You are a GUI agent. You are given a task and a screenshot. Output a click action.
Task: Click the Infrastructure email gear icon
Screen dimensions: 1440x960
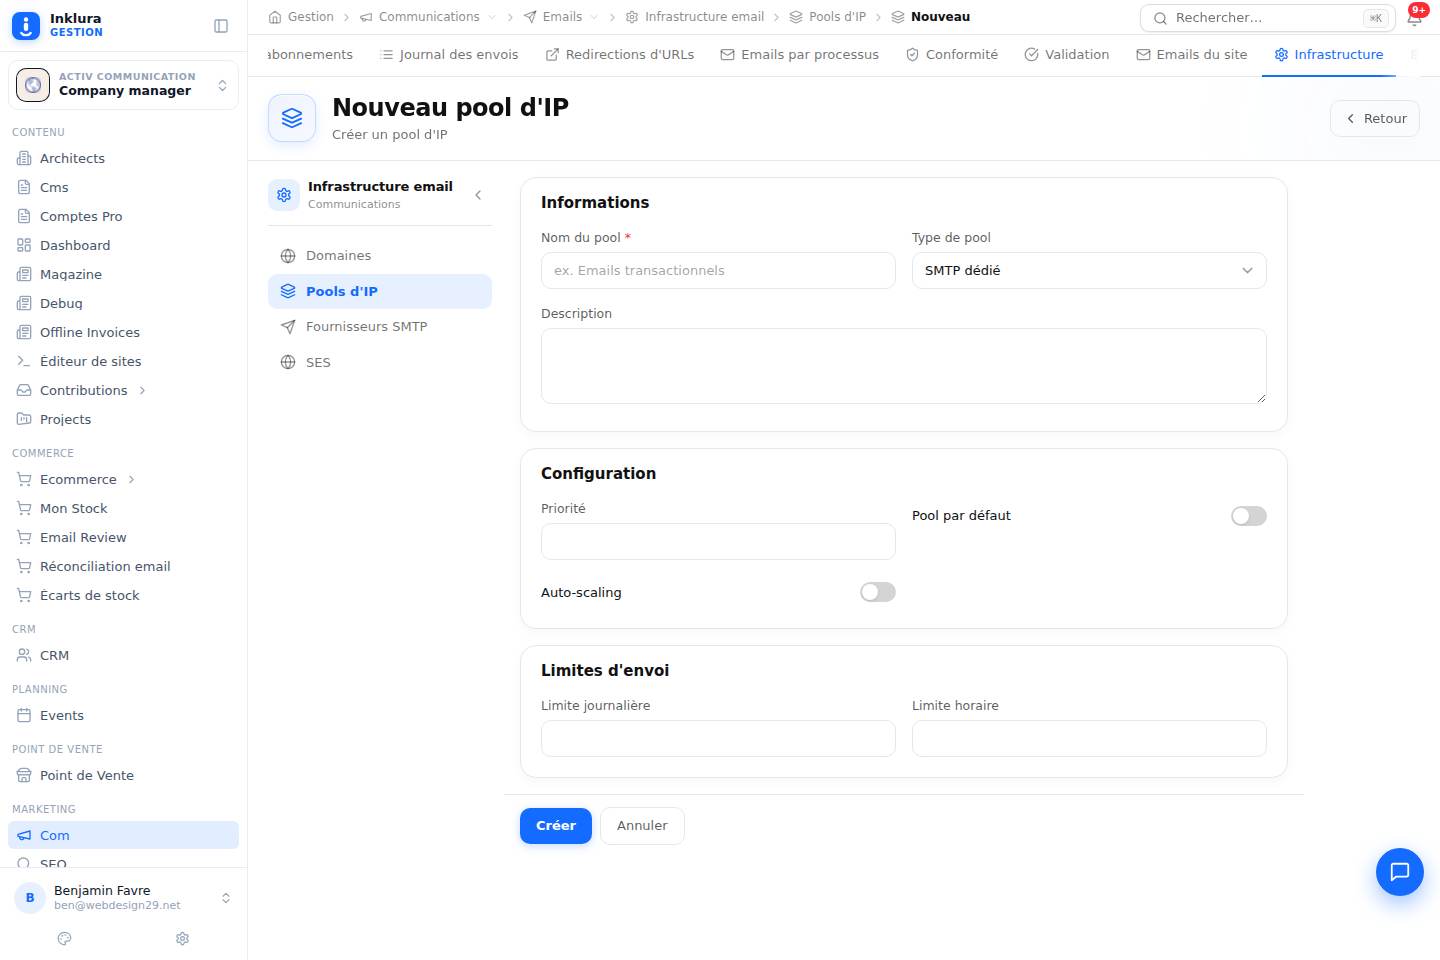284,195
